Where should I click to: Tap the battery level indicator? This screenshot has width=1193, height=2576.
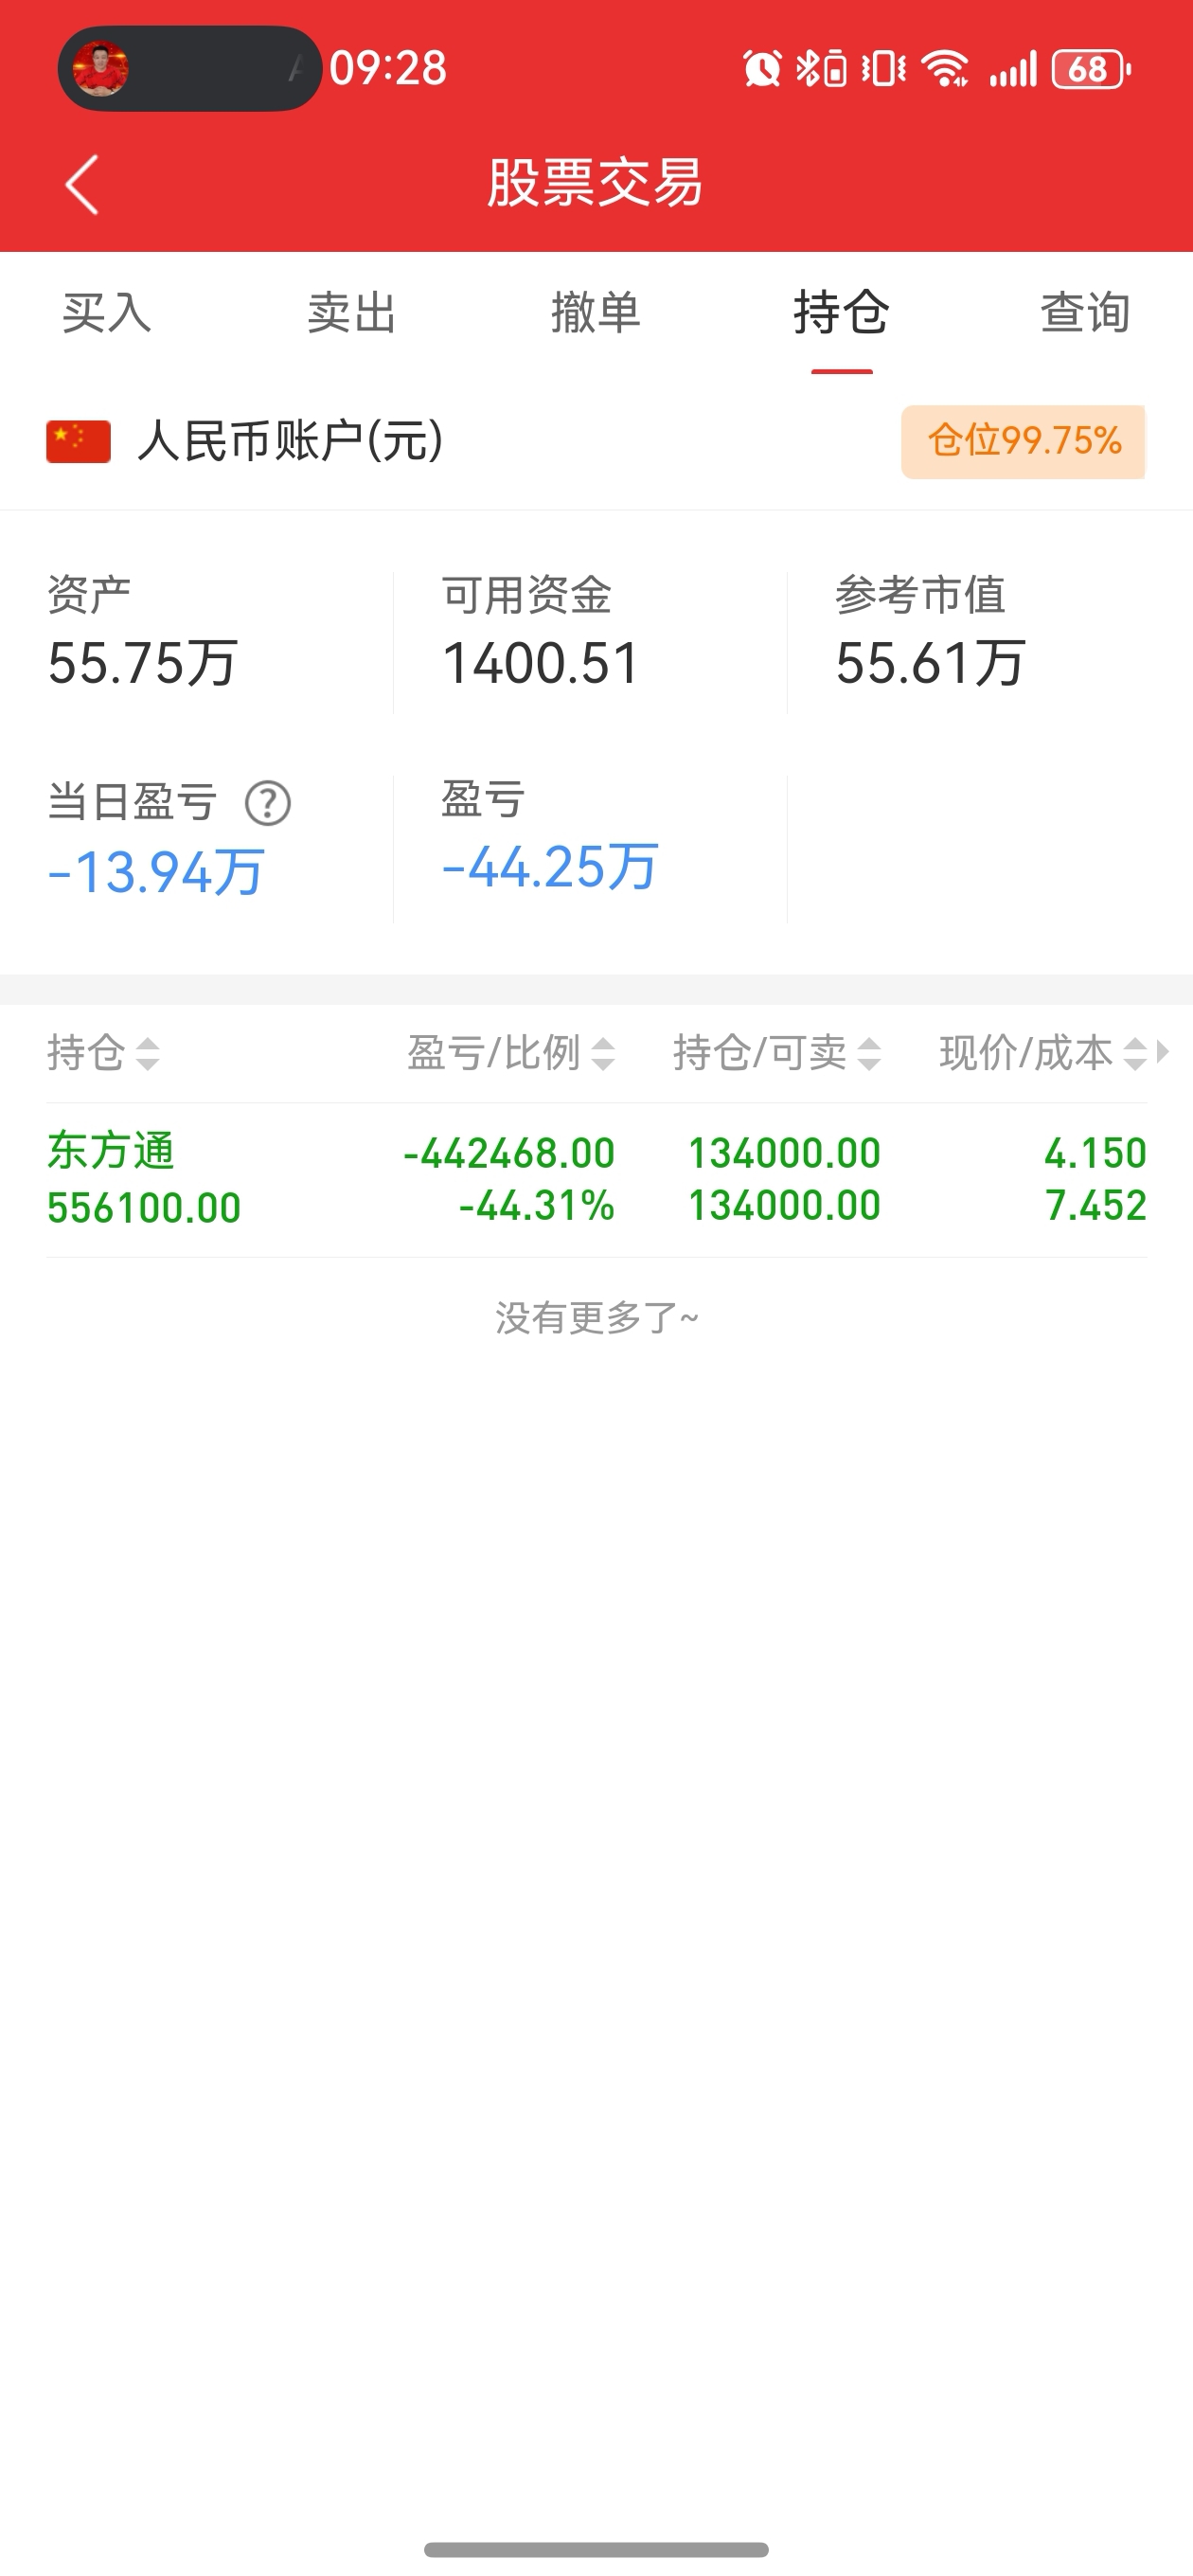tap(1091, 69)
